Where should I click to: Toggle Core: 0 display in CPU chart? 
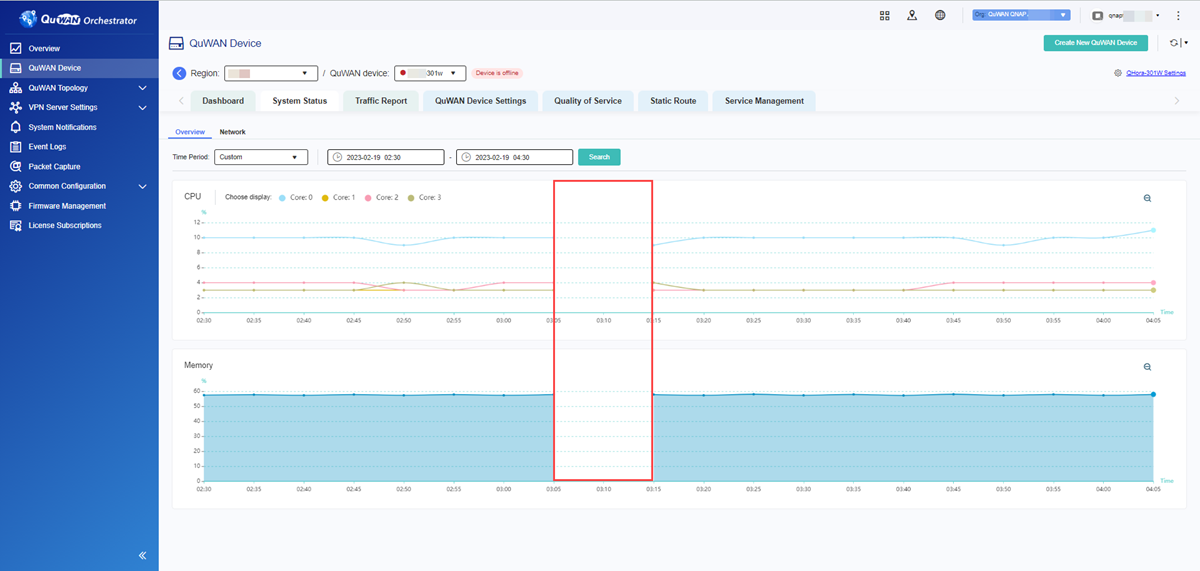tap(297, 198)
